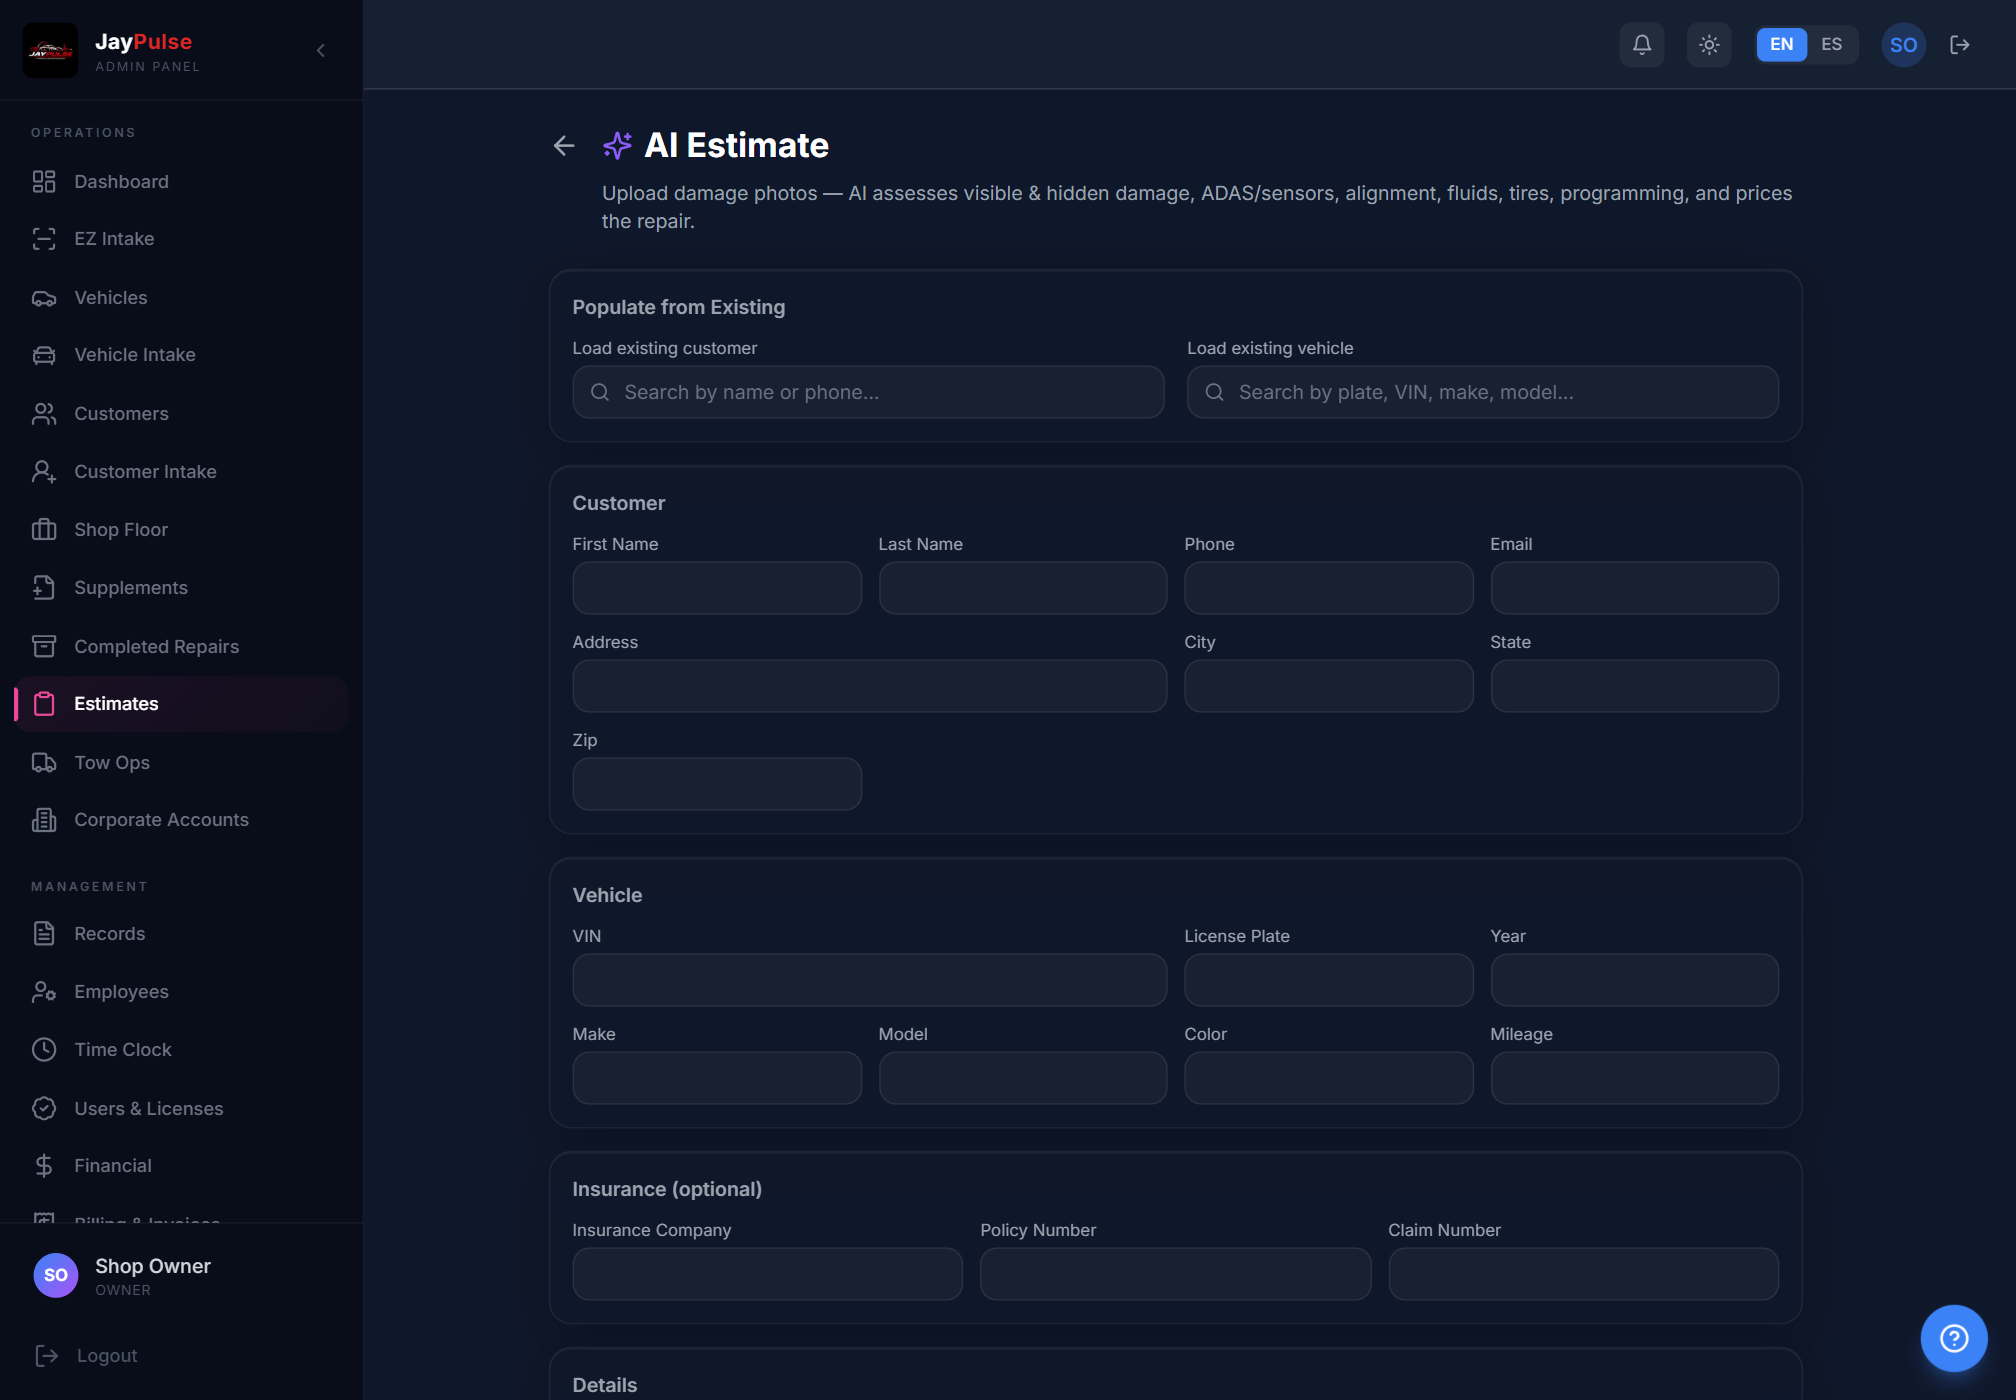Focus the VIN field

click(869, 980)
